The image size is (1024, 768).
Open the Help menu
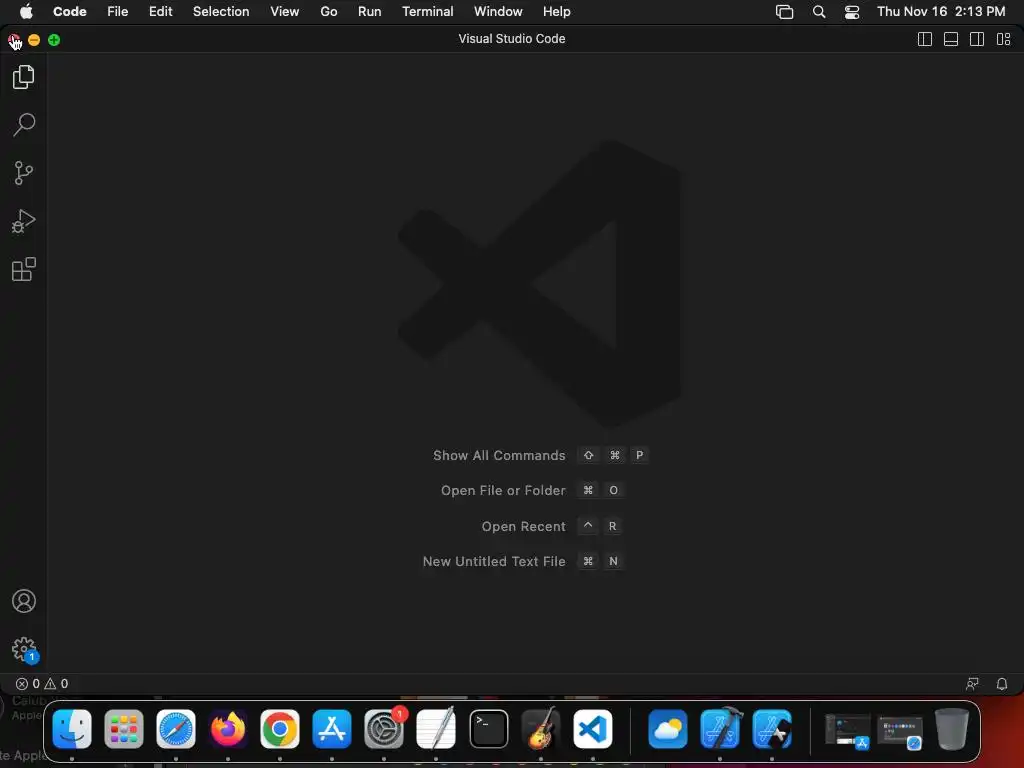click(x=556, y=12)
